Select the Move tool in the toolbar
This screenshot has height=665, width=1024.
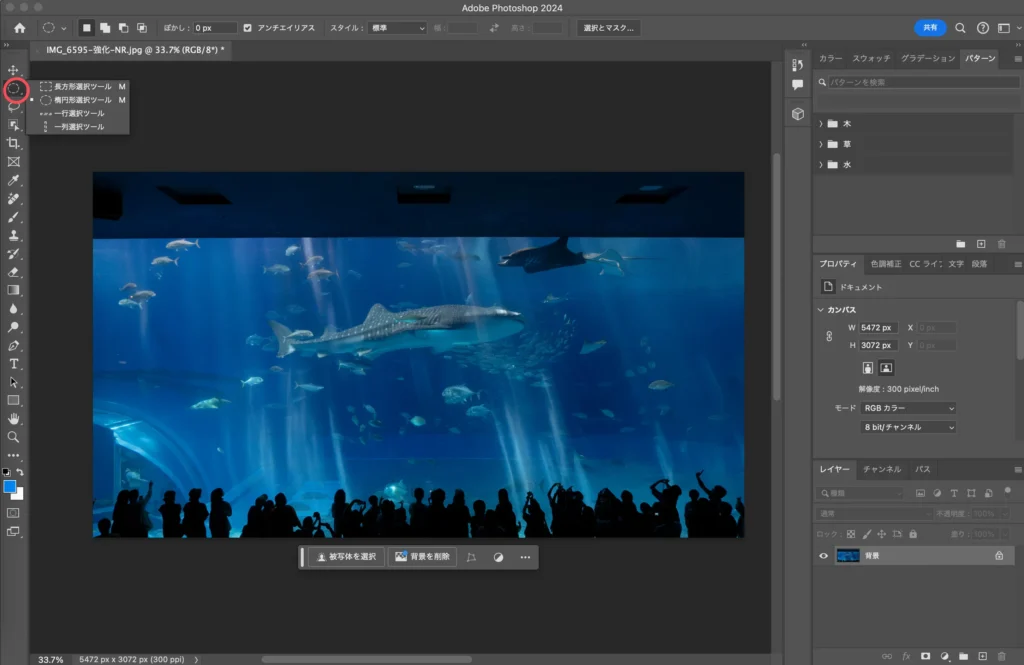[14, 70]
